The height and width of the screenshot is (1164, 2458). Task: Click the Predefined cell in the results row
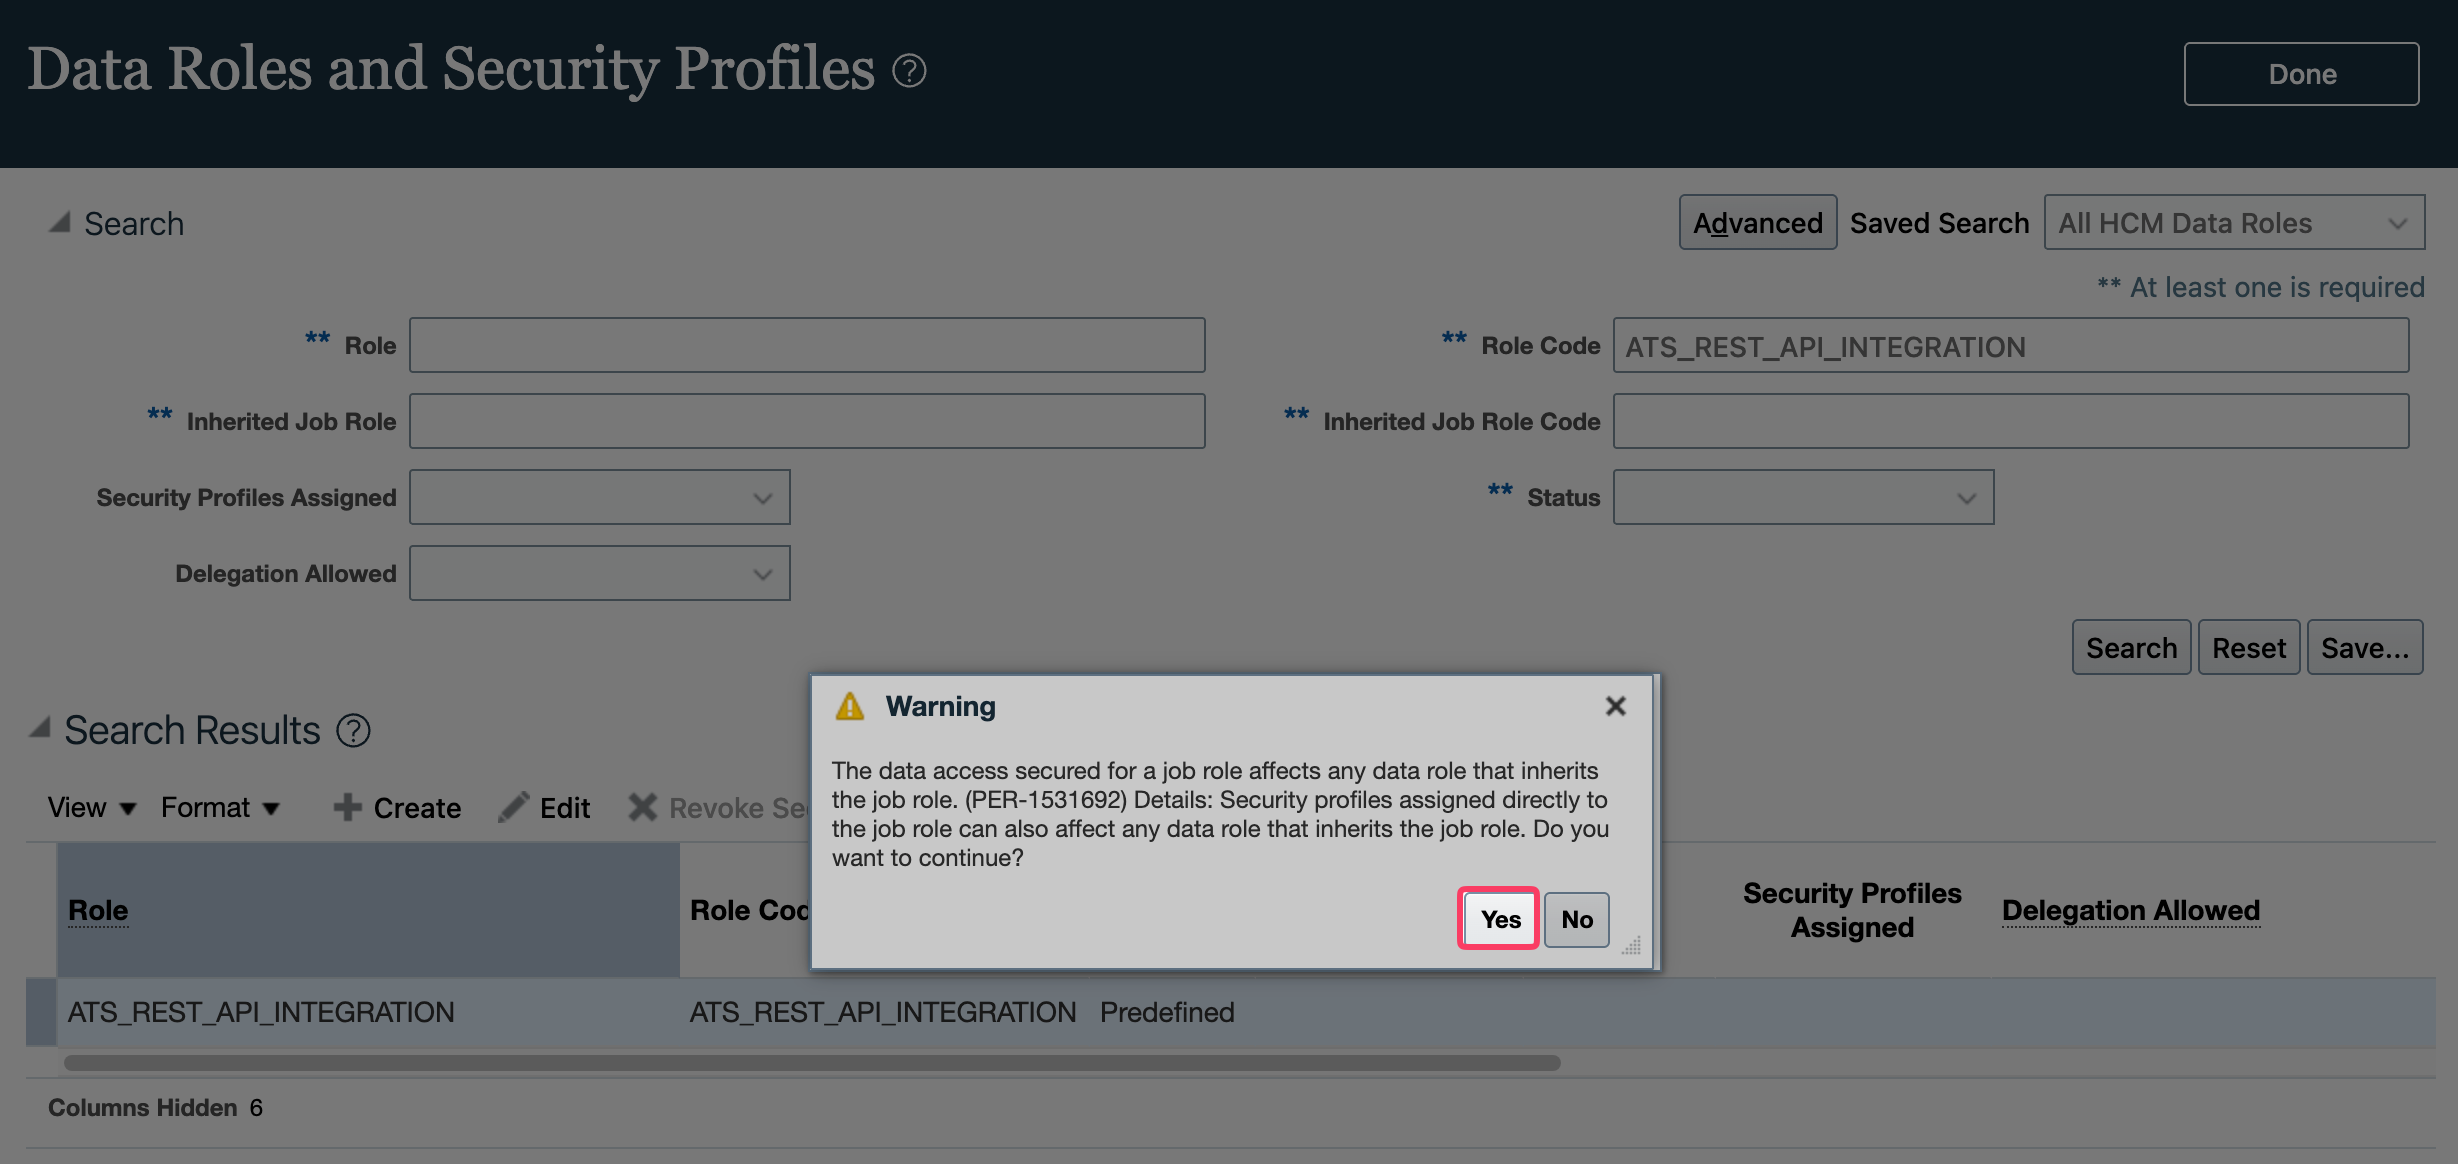click(1167, 1012)
